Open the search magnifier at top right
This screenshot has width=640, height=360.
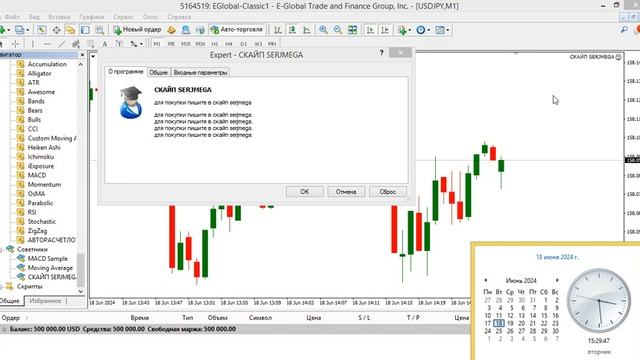624,30
